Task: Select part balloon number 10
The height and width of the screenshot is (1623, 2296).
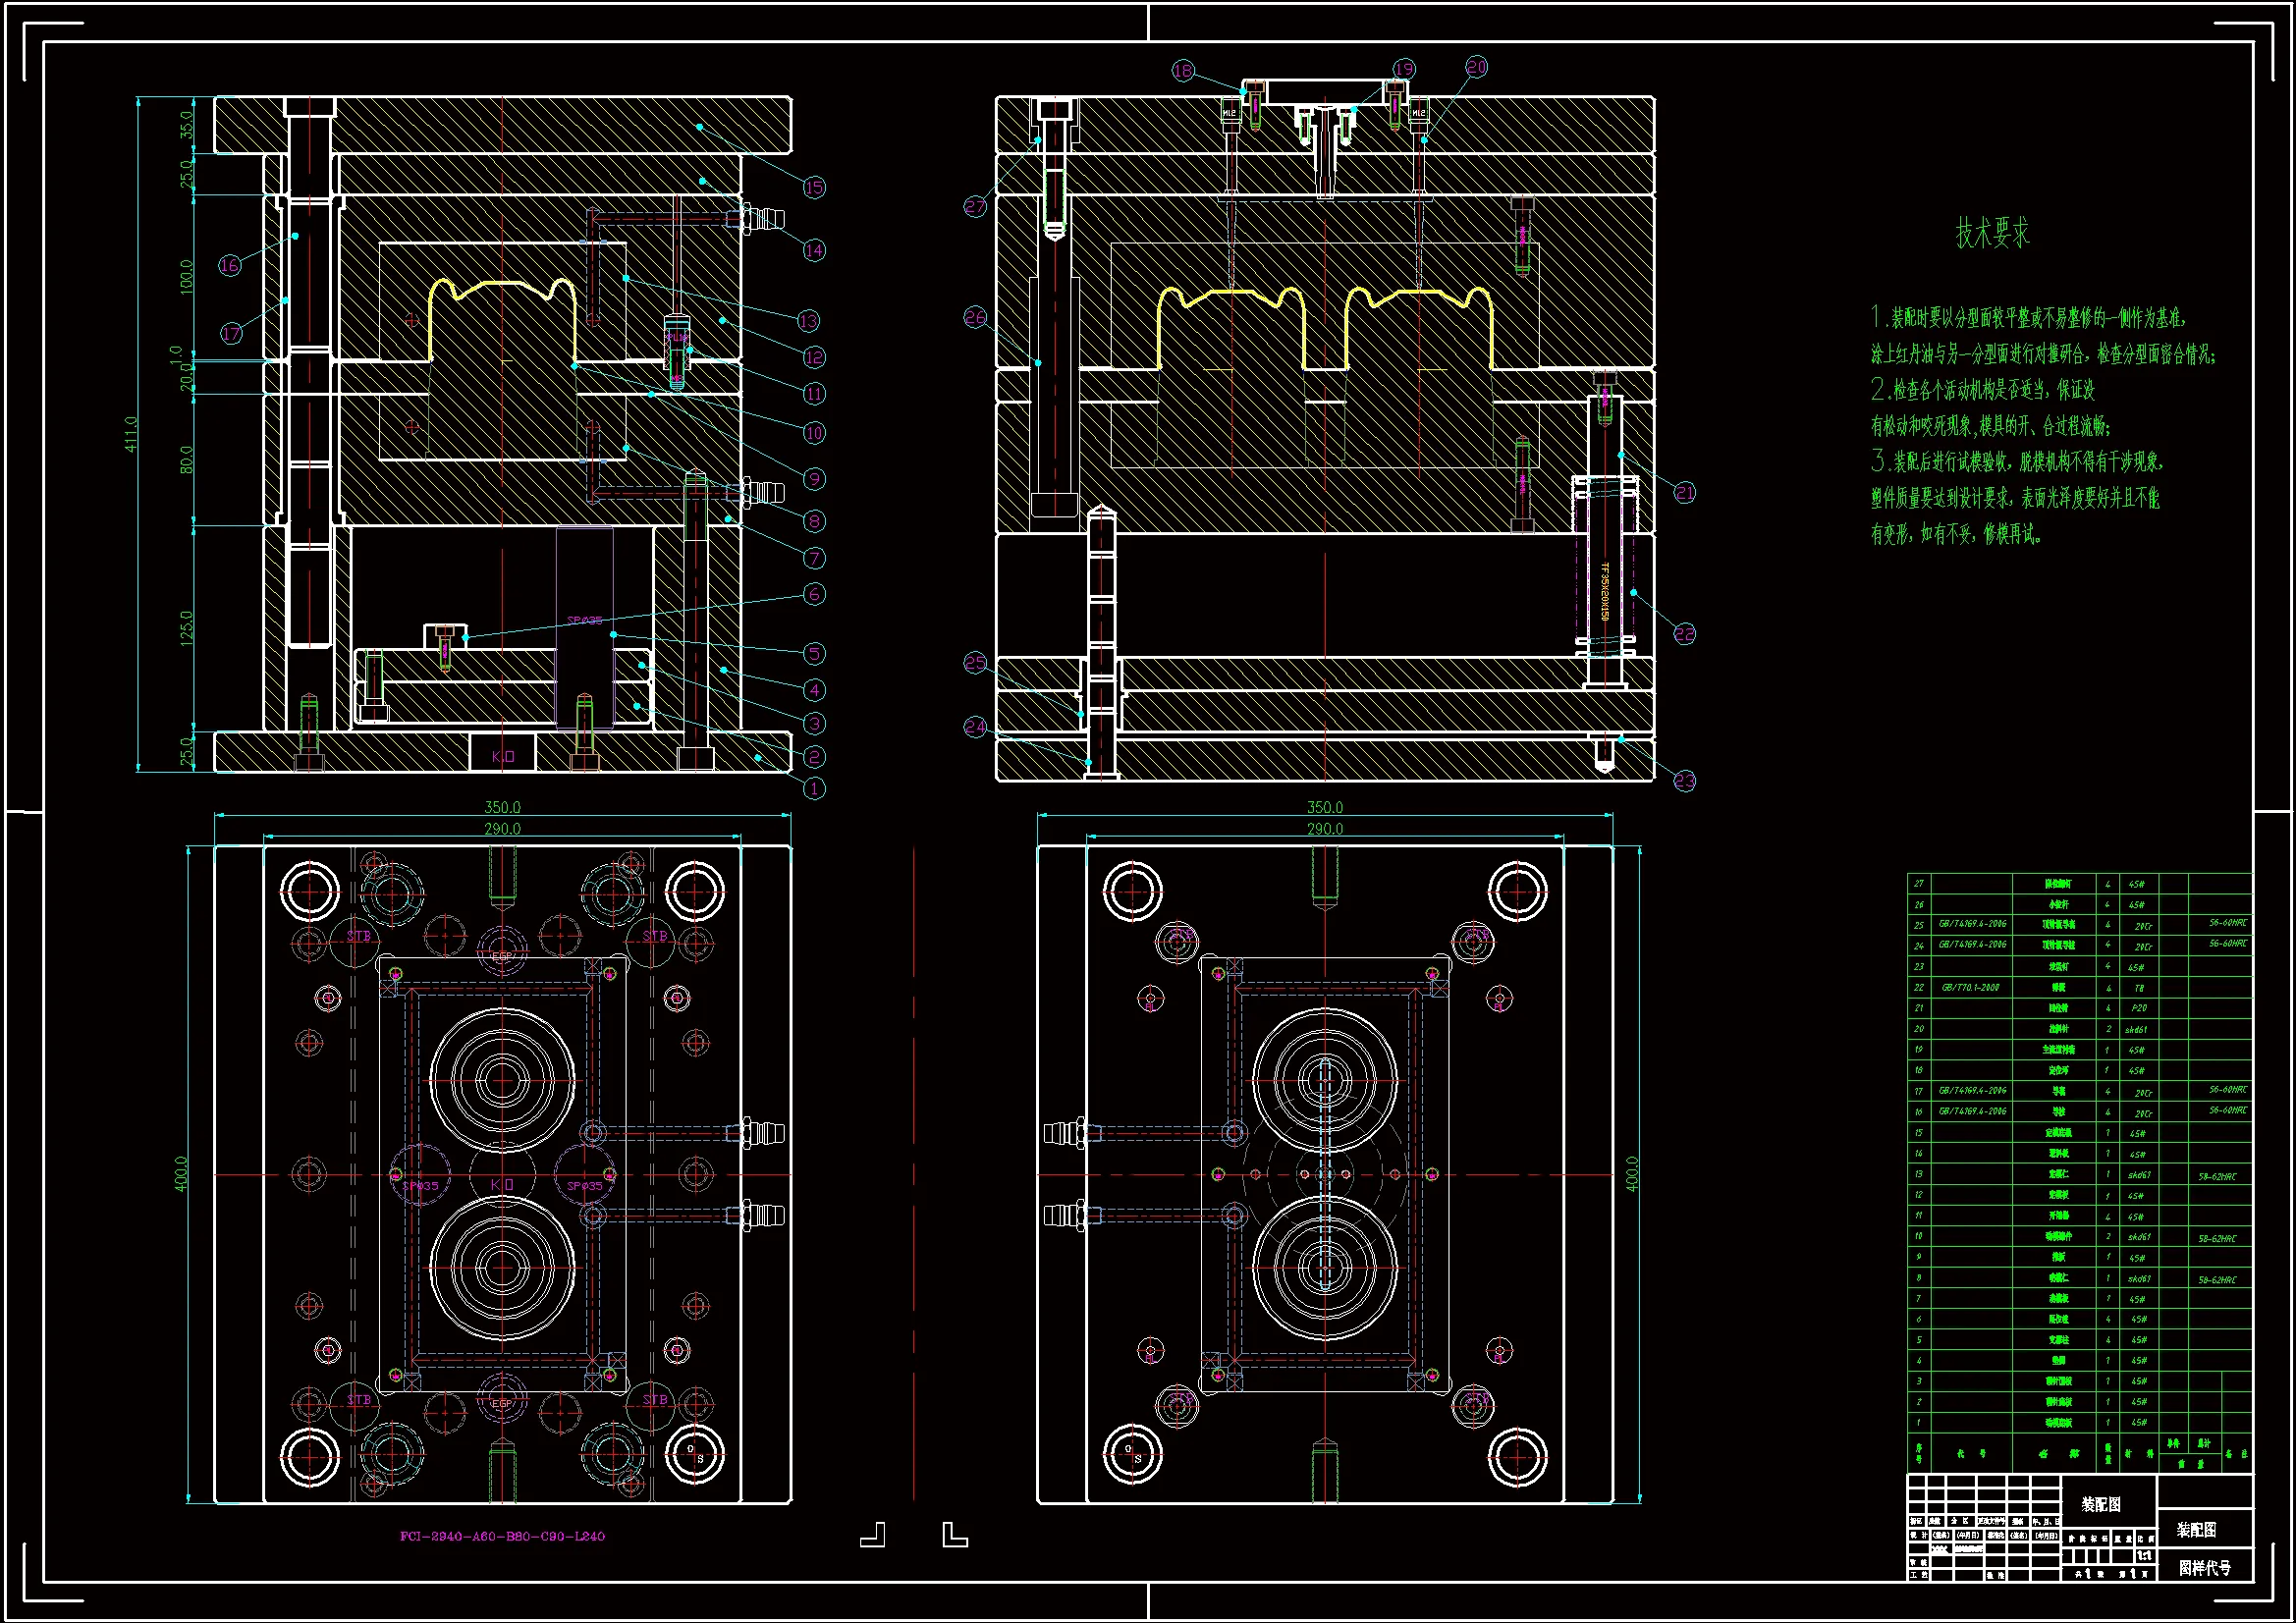Action: point(814,433)
